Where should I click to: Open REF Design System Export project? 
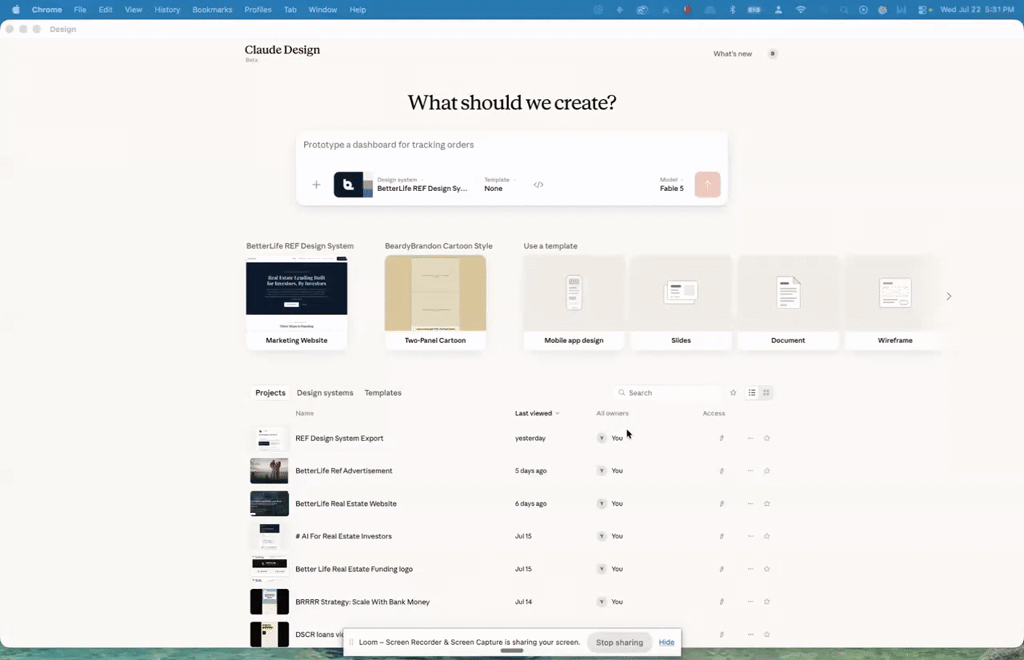click(x=339, y=438)
